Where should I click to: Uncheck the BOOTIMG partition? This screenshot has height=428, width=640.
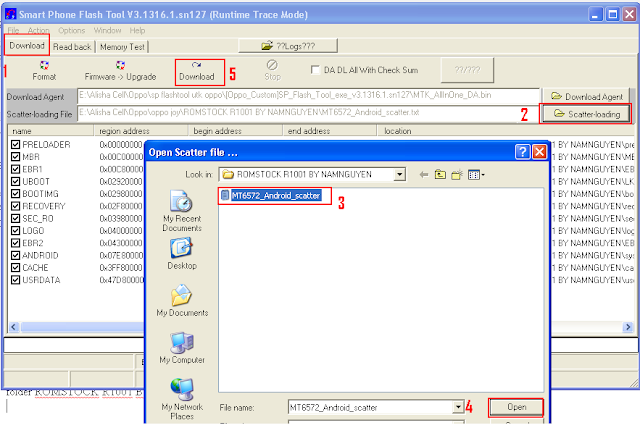tap(16, 193)
